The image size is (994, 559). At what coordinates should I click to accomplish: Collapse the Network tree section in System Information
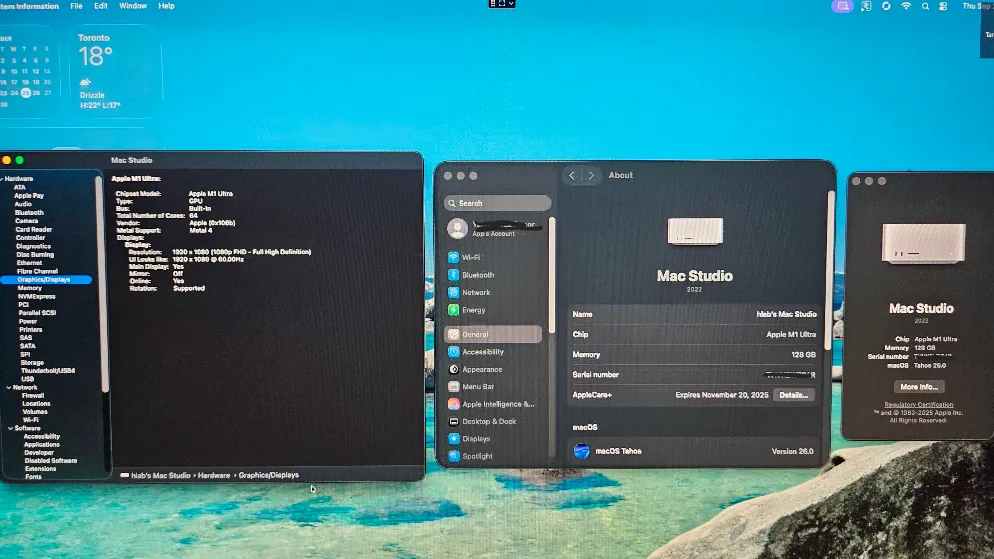pos(8,387)
